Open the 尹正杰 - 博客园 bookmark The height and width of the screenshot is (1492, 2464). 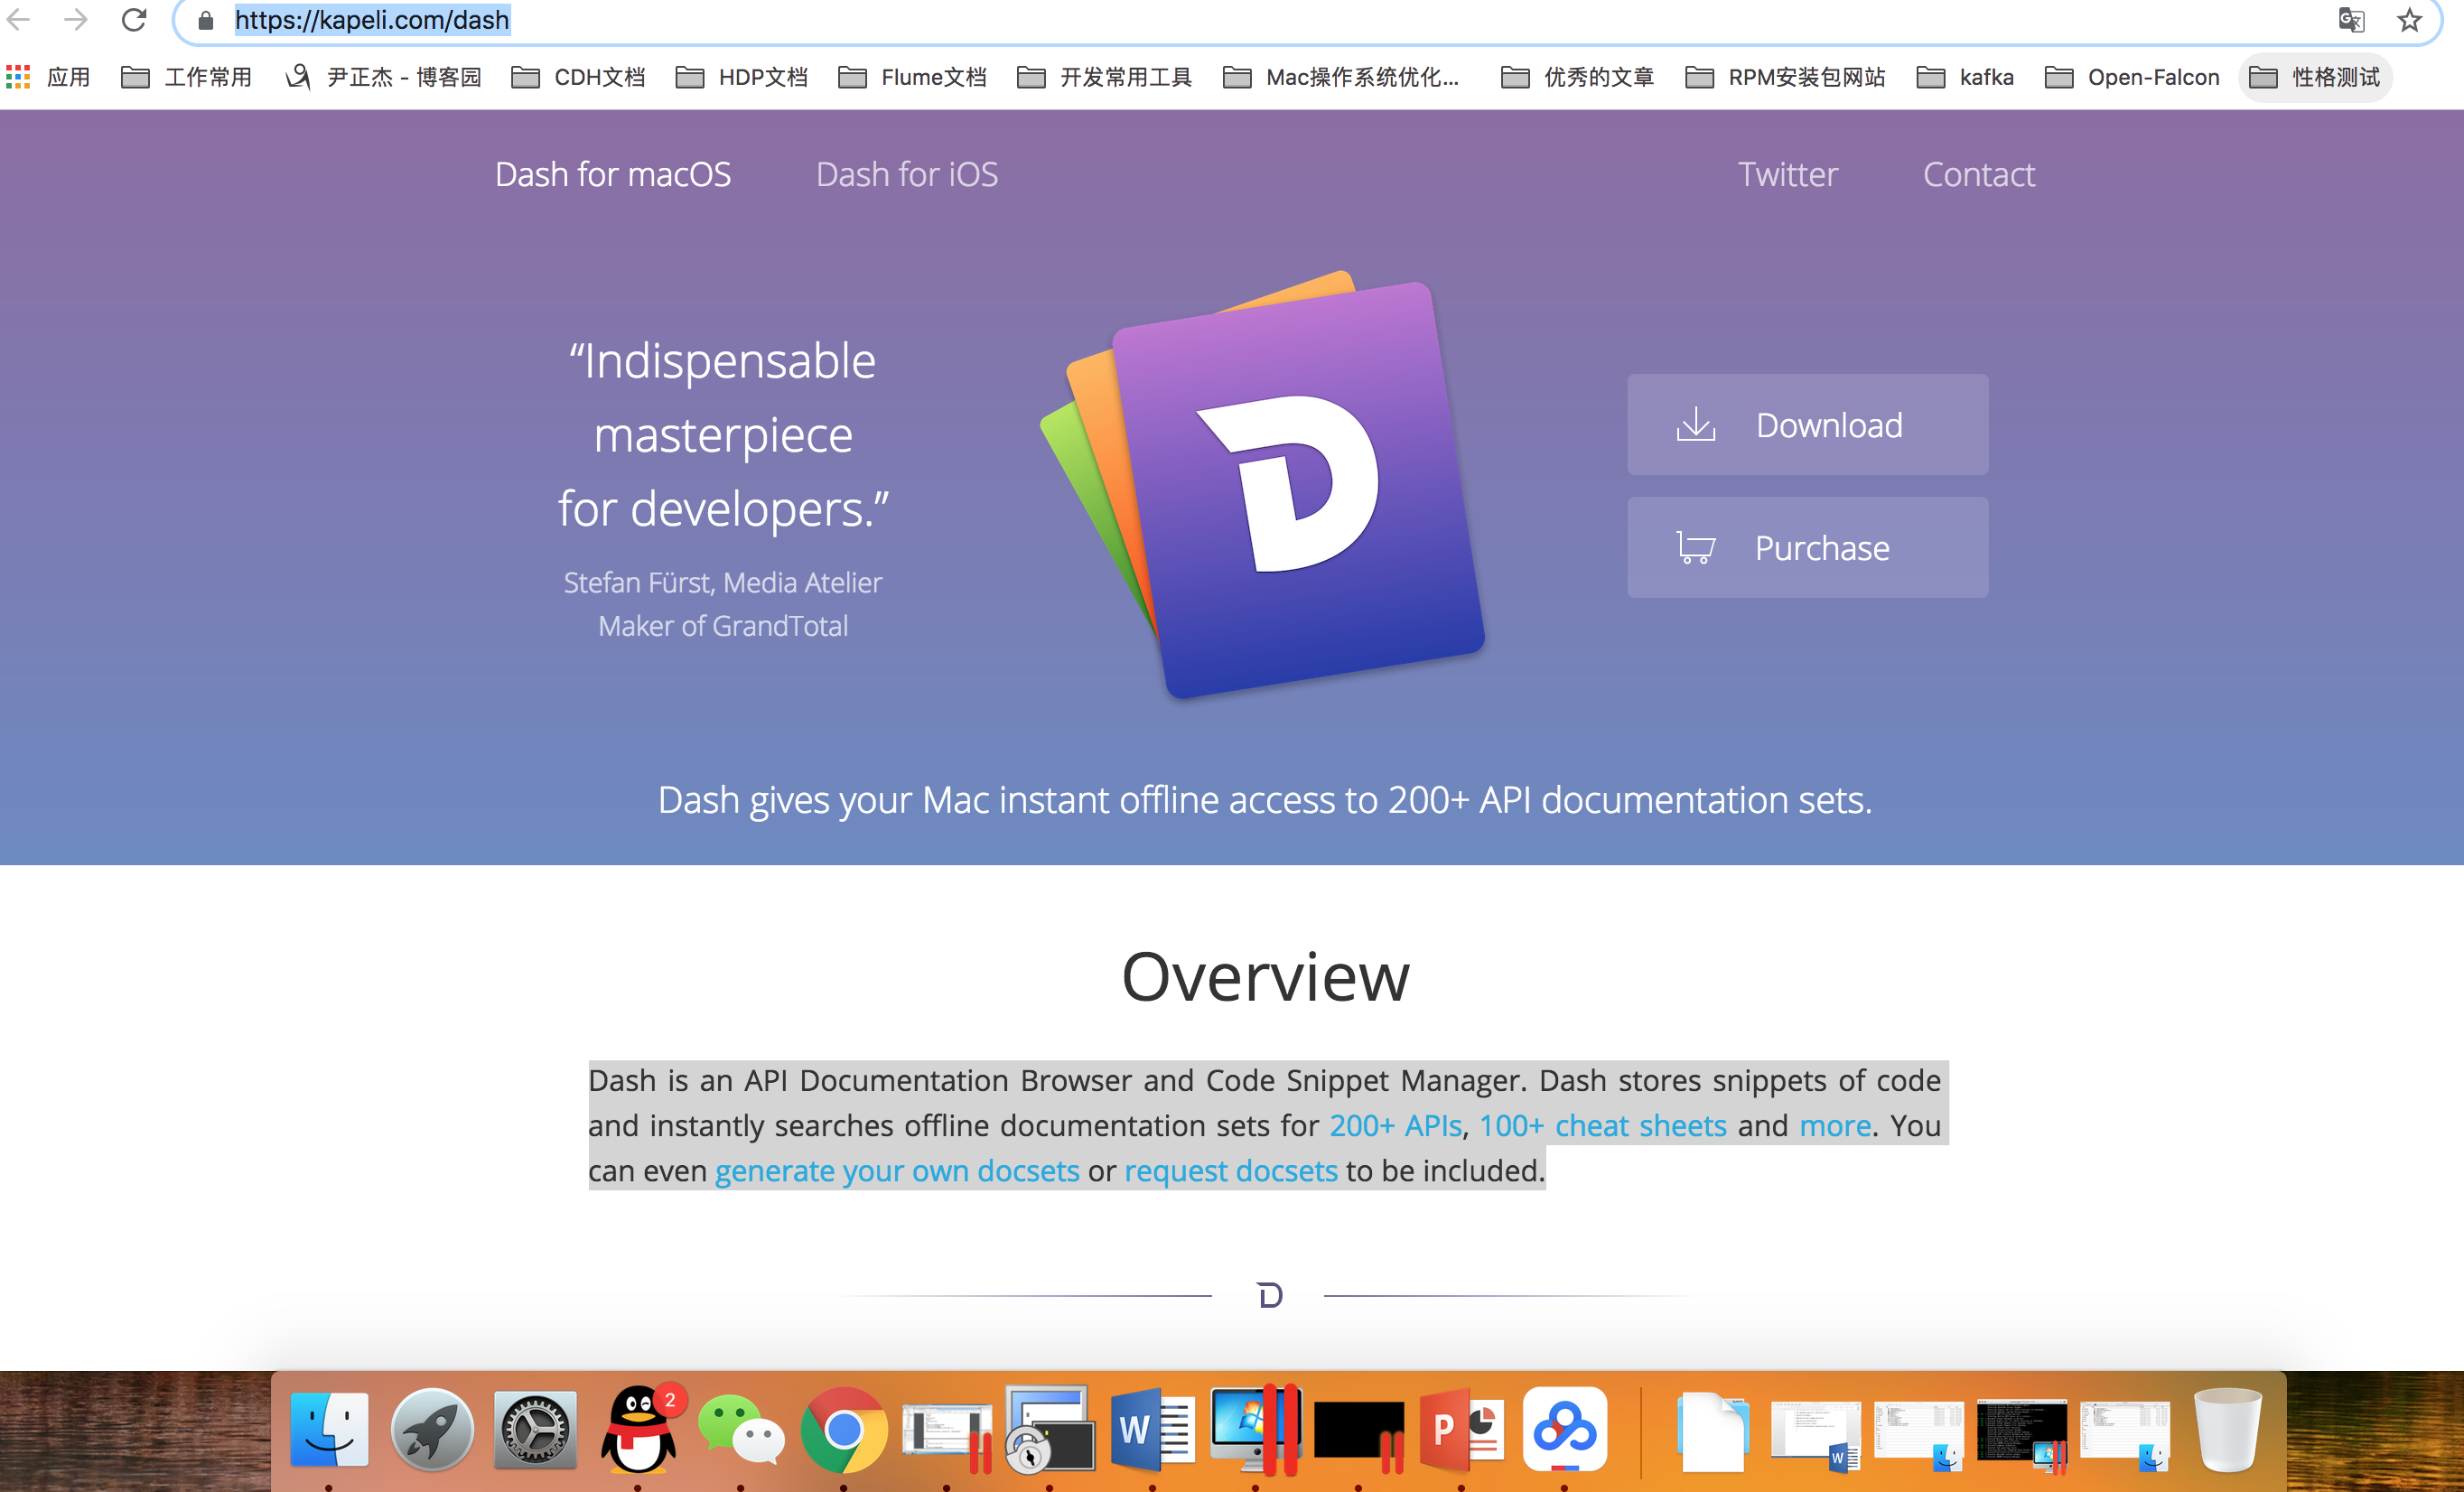(x=383, y=77)
